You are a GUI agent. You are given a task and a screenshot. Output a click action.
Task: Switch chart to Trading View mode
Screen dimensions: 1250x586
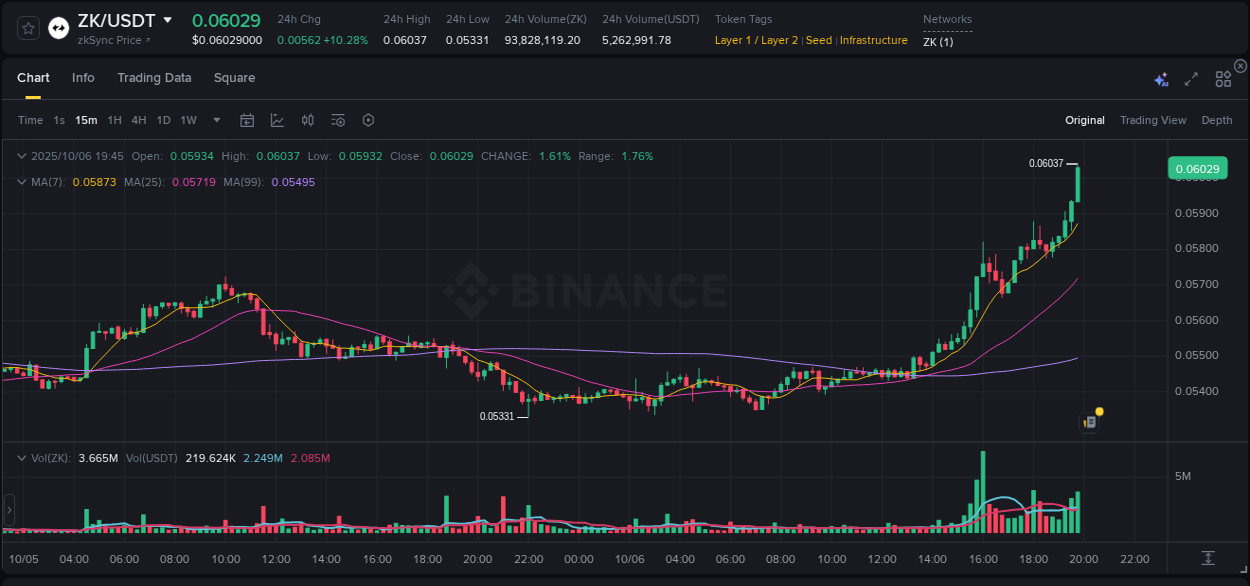click(1153, 120)
